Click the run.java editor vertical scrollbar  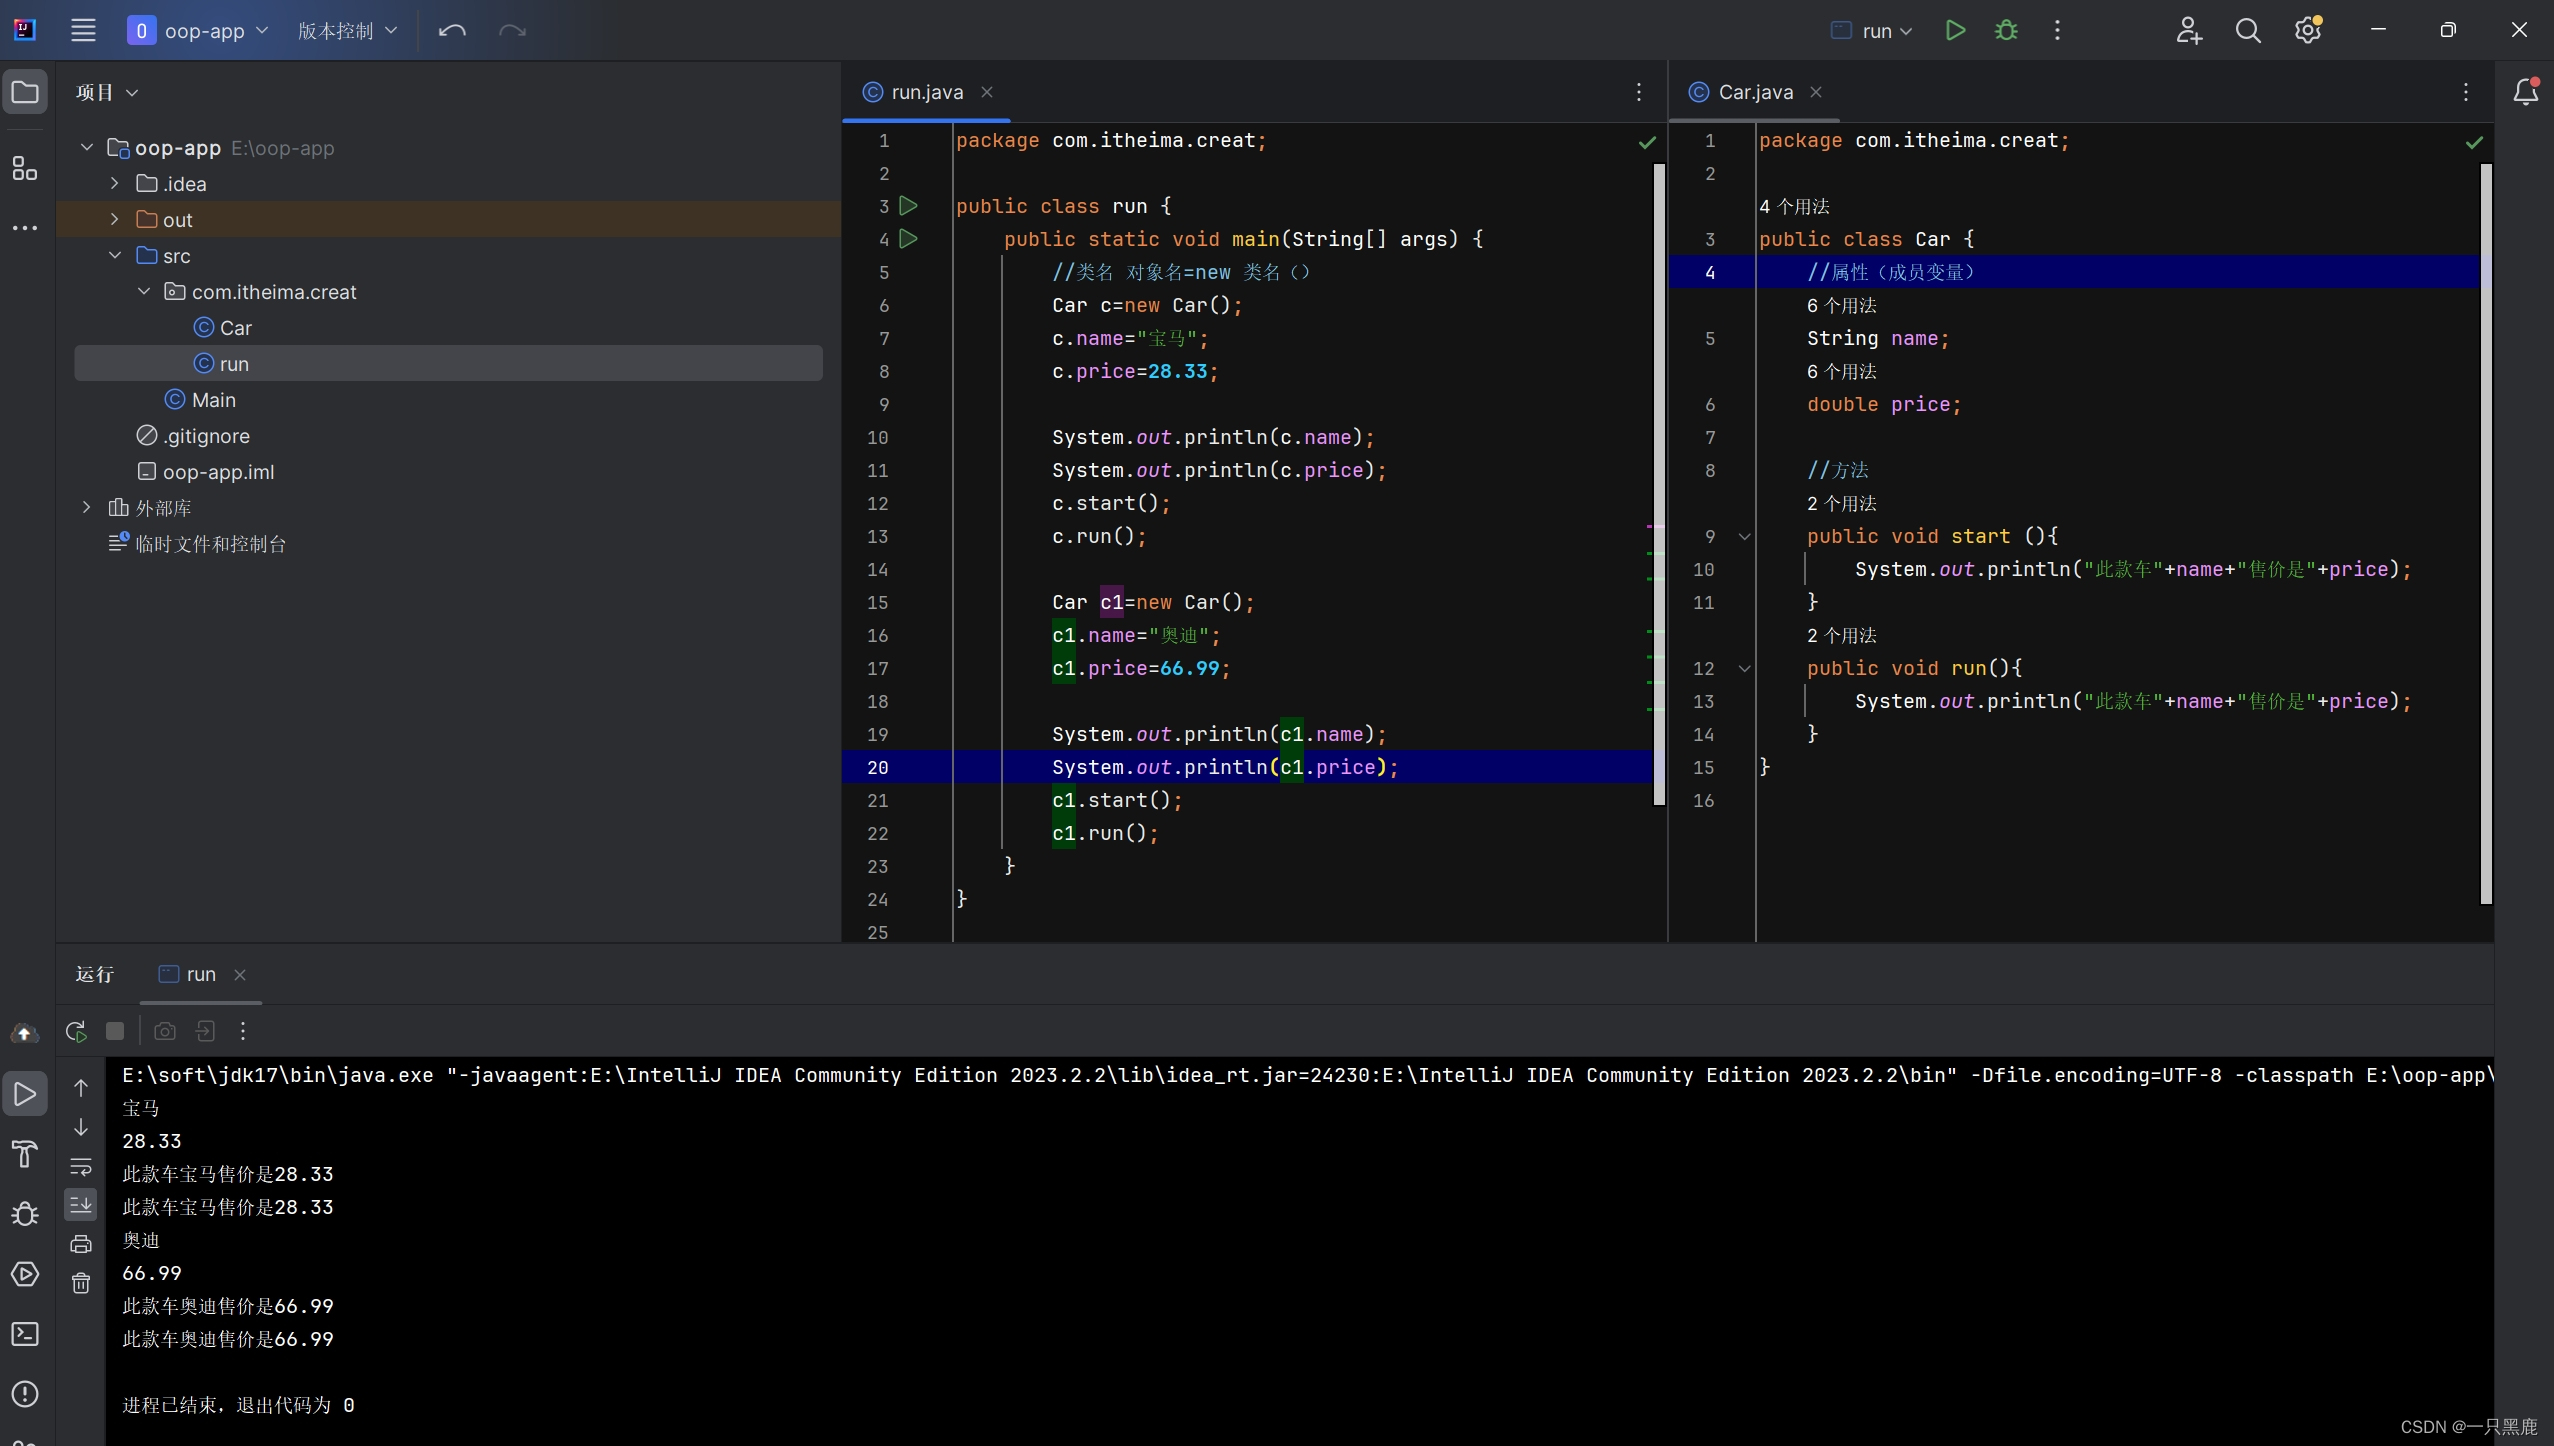1659,485
